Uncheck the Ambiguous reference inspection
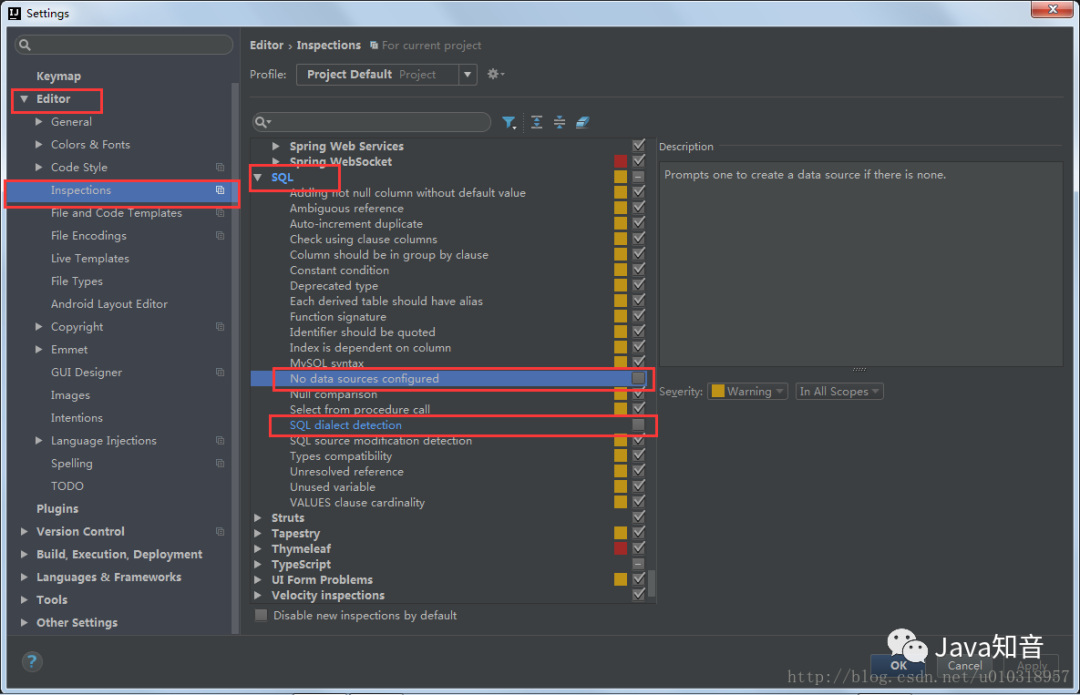The height and width of the screenshot is (695, 1080). 638,208
